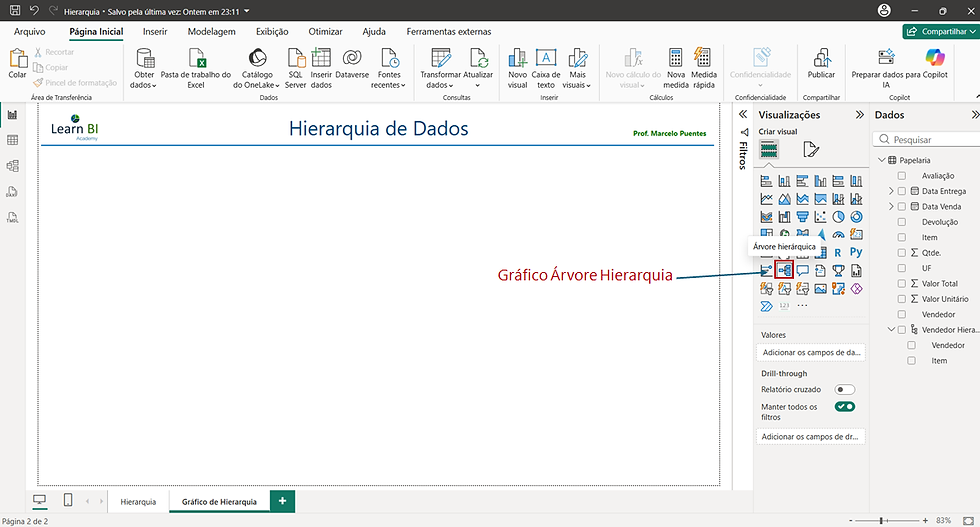Select the area chart visual
This screenshot has width=980, height=527.
(784, 199)
